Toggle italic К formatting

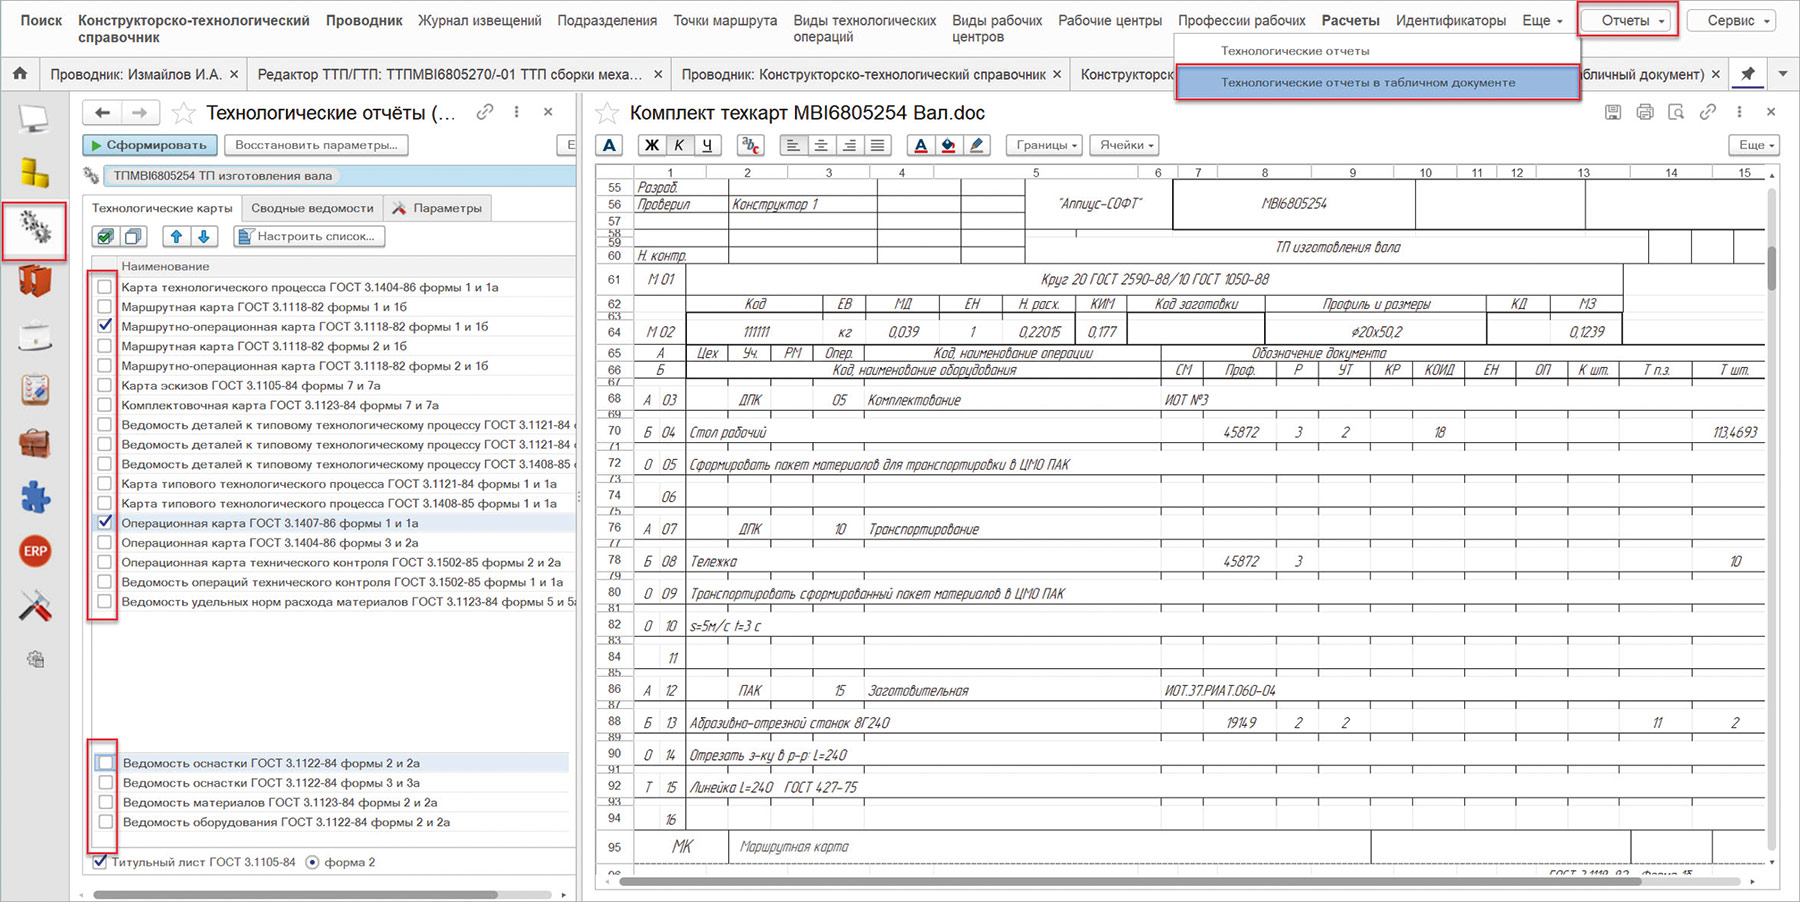point(679,145)
